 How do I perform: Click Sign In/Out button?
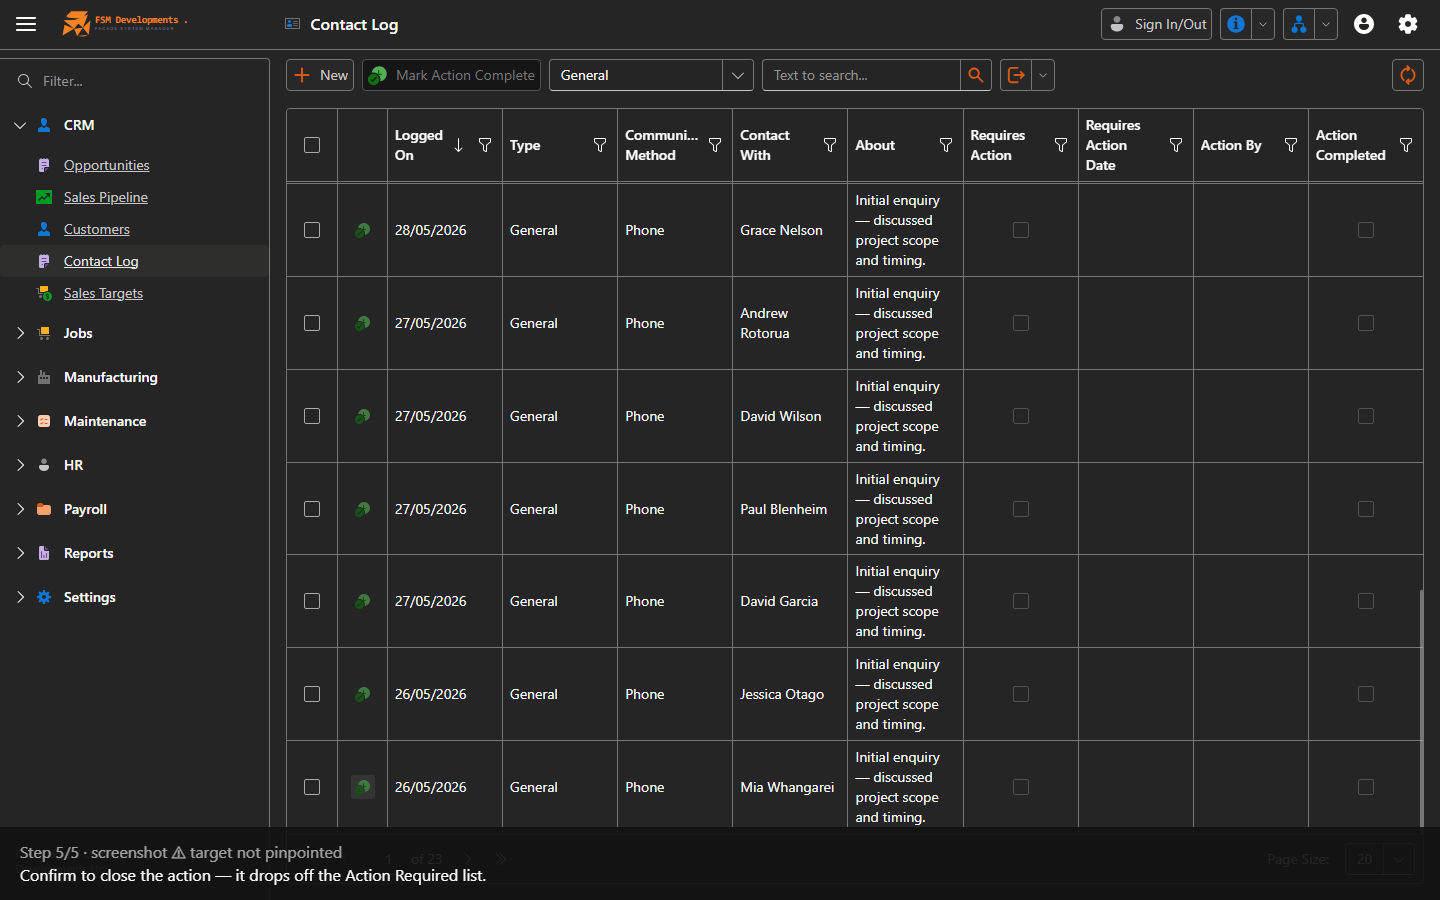tap(1156, 24)
